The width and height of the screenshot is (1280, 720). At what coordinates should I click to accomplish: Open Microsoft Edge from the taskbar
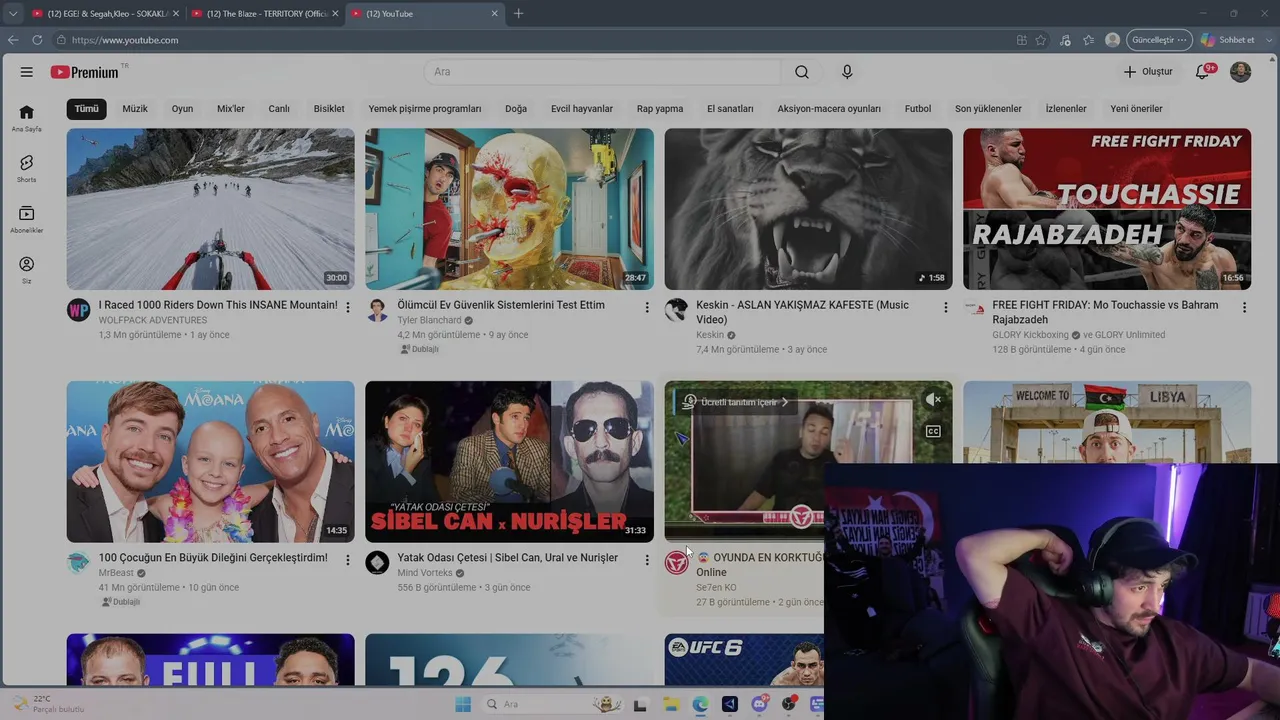(700, 704)
